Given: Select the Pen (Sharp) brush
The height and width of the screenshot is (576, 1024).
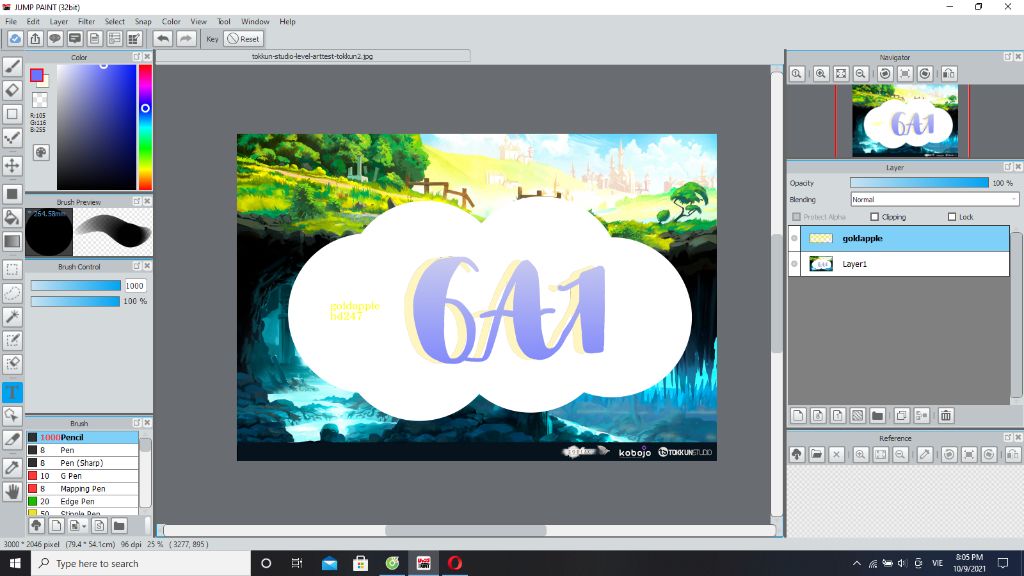Looking at the screenshot, I should 82,463.
